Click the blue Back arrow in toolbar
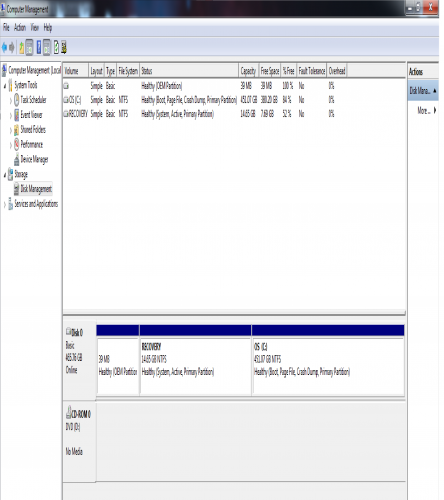This screenshot has width=444, height=500. 4,48
